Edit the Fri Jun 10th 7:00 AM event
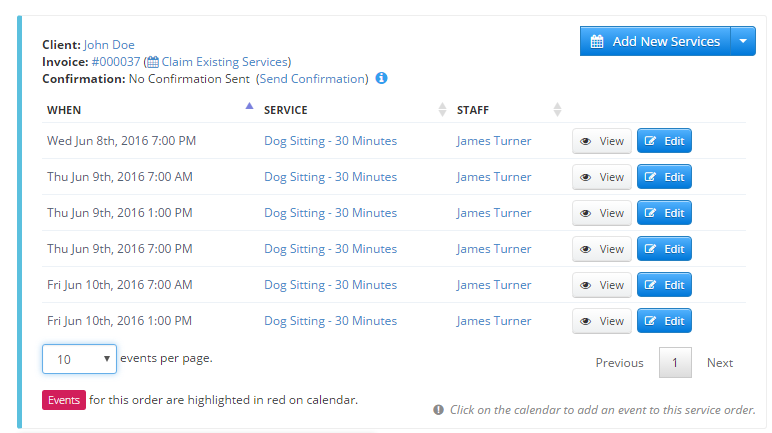This screenshot has height=433, width=772. click(x=664, y=285)
